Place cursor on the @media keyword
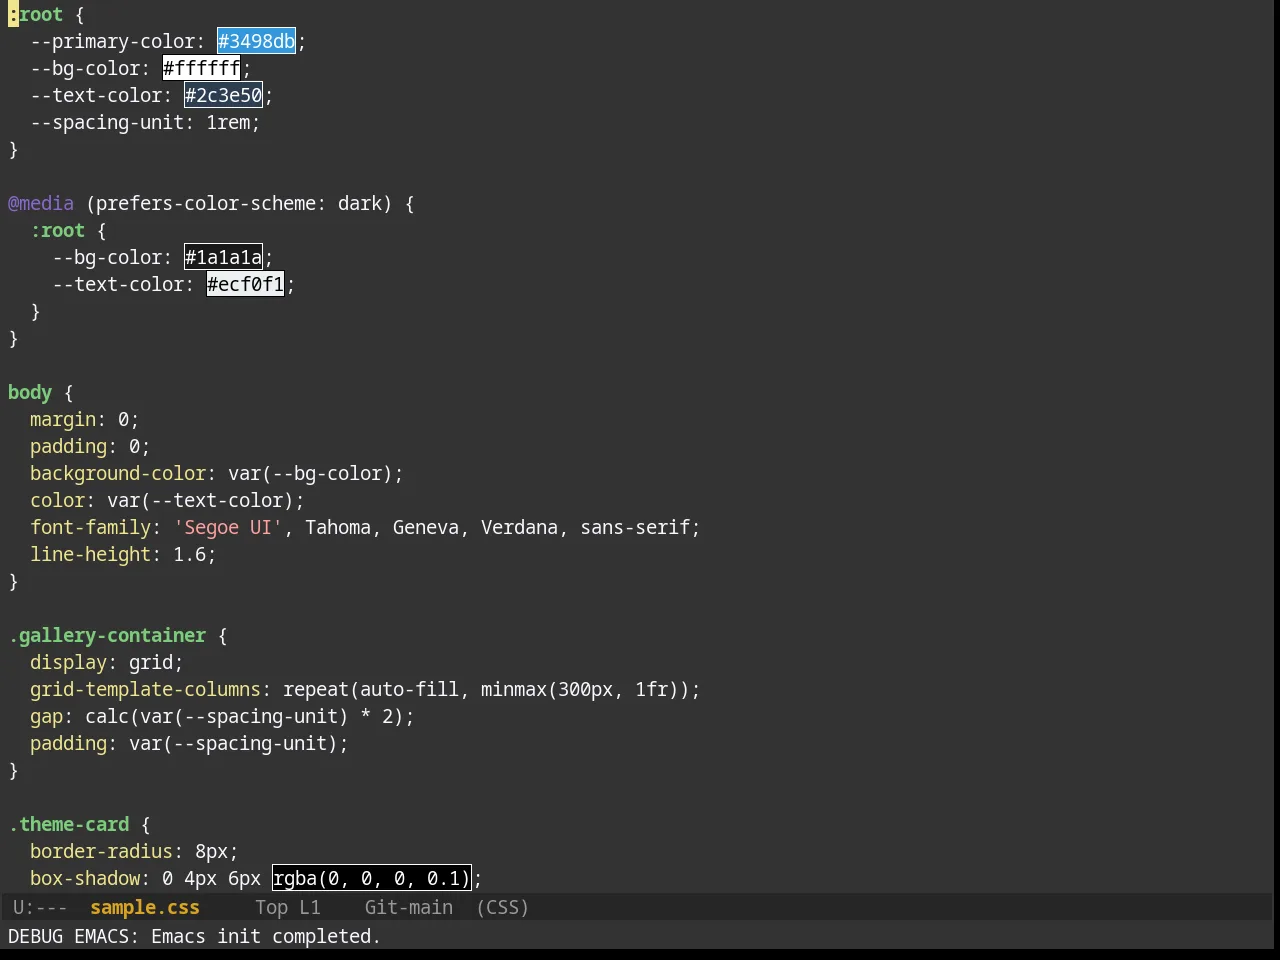The width and height of the screenshot is (1280, 960). (x=41, y=203)
